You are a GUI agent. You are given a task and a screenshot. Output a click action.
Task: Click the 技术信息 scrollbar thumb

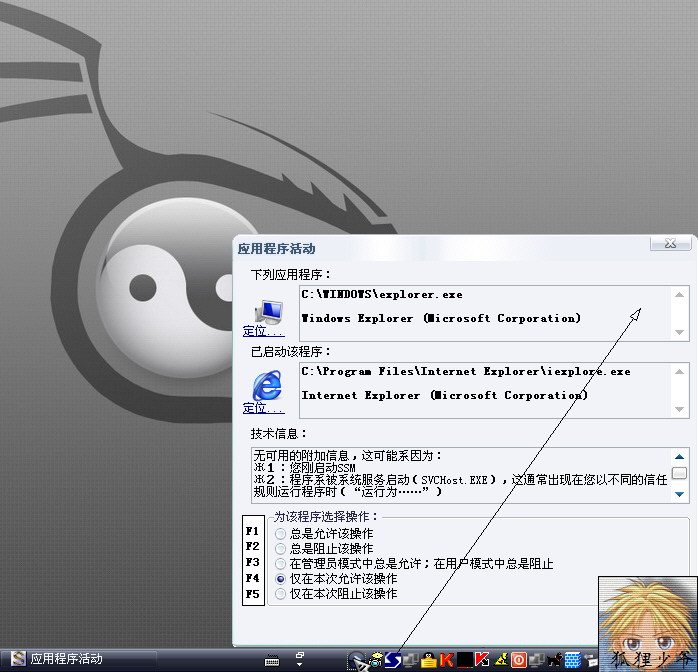coord(679,473)
